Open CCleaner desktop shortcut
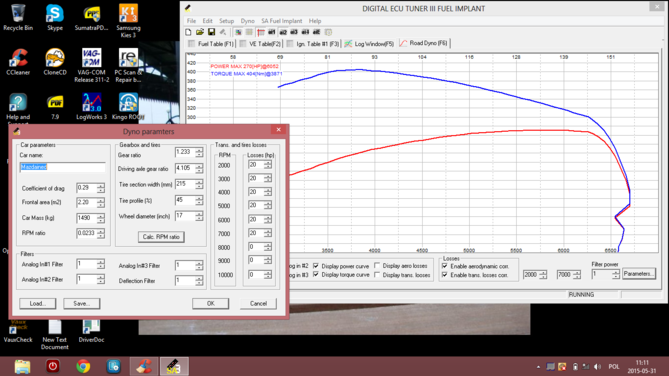669x376 pixels. coord(18,62)
